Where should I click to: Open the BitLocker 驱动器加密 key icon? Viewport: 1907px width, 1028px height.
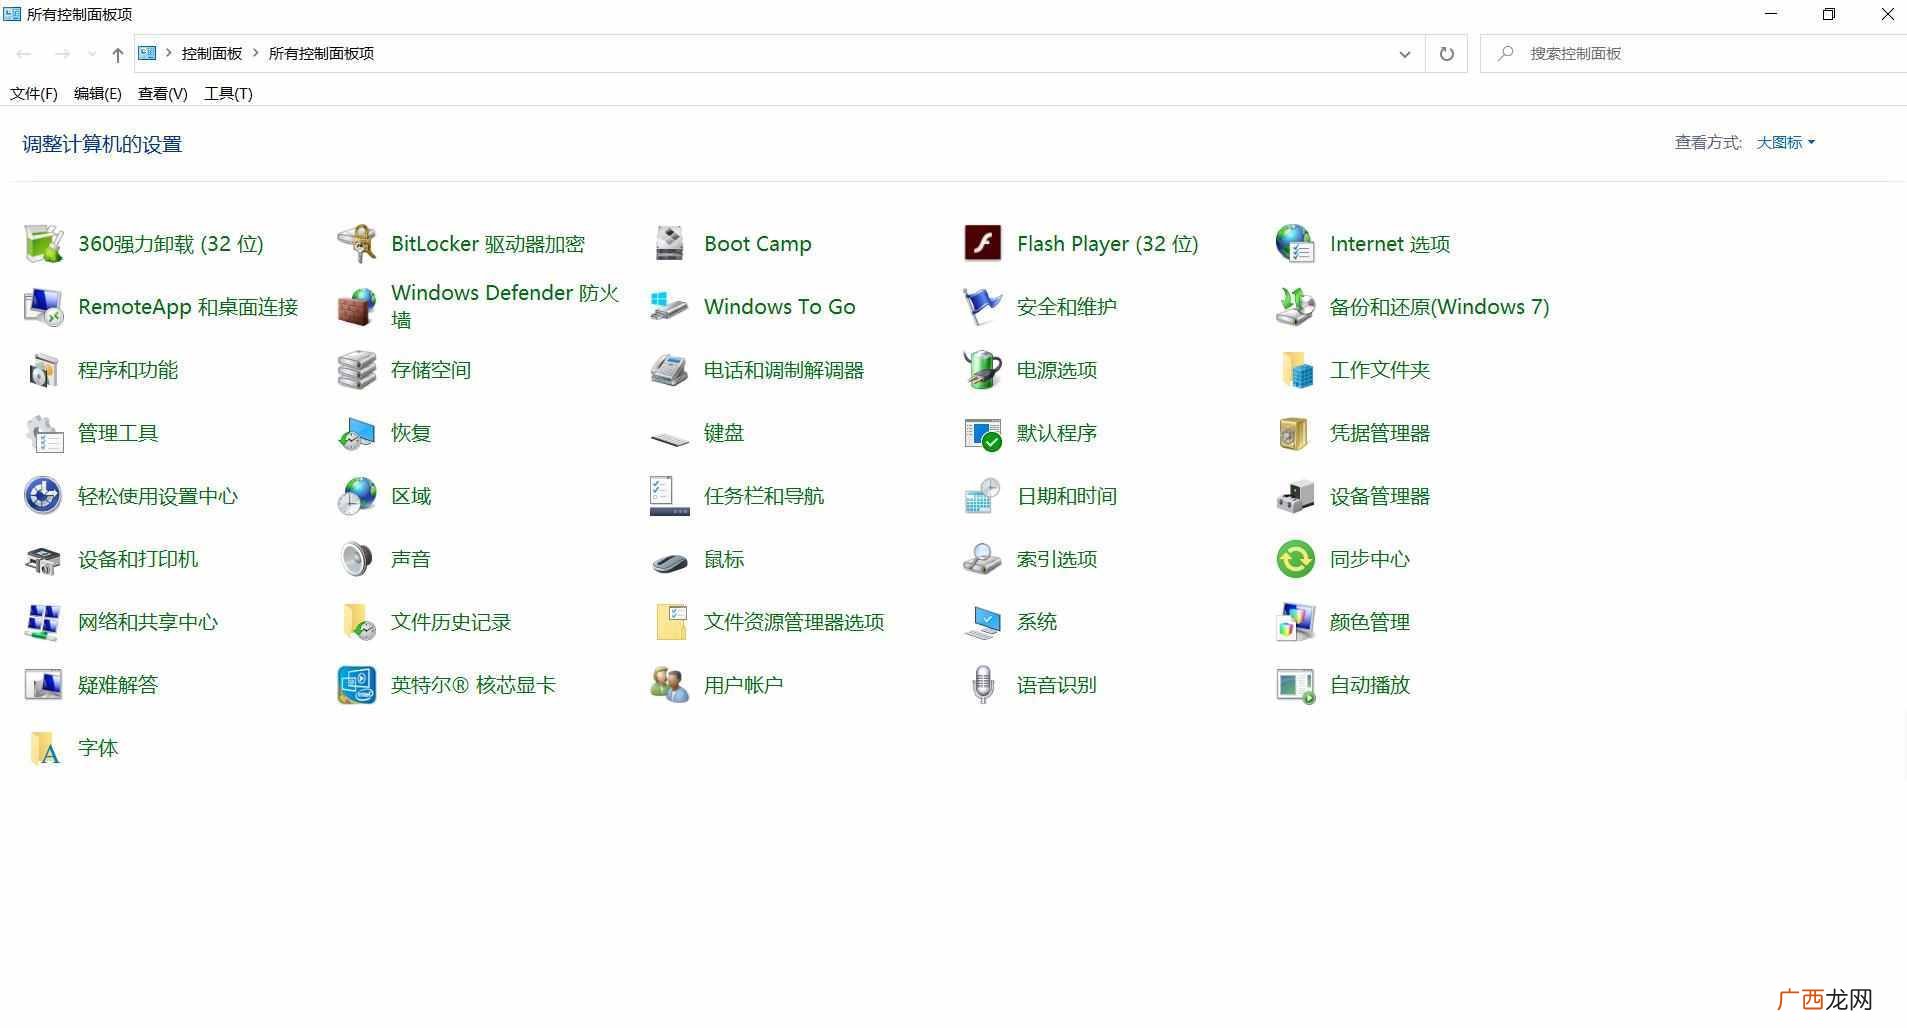pyautogui.click(x=356, y=244)
